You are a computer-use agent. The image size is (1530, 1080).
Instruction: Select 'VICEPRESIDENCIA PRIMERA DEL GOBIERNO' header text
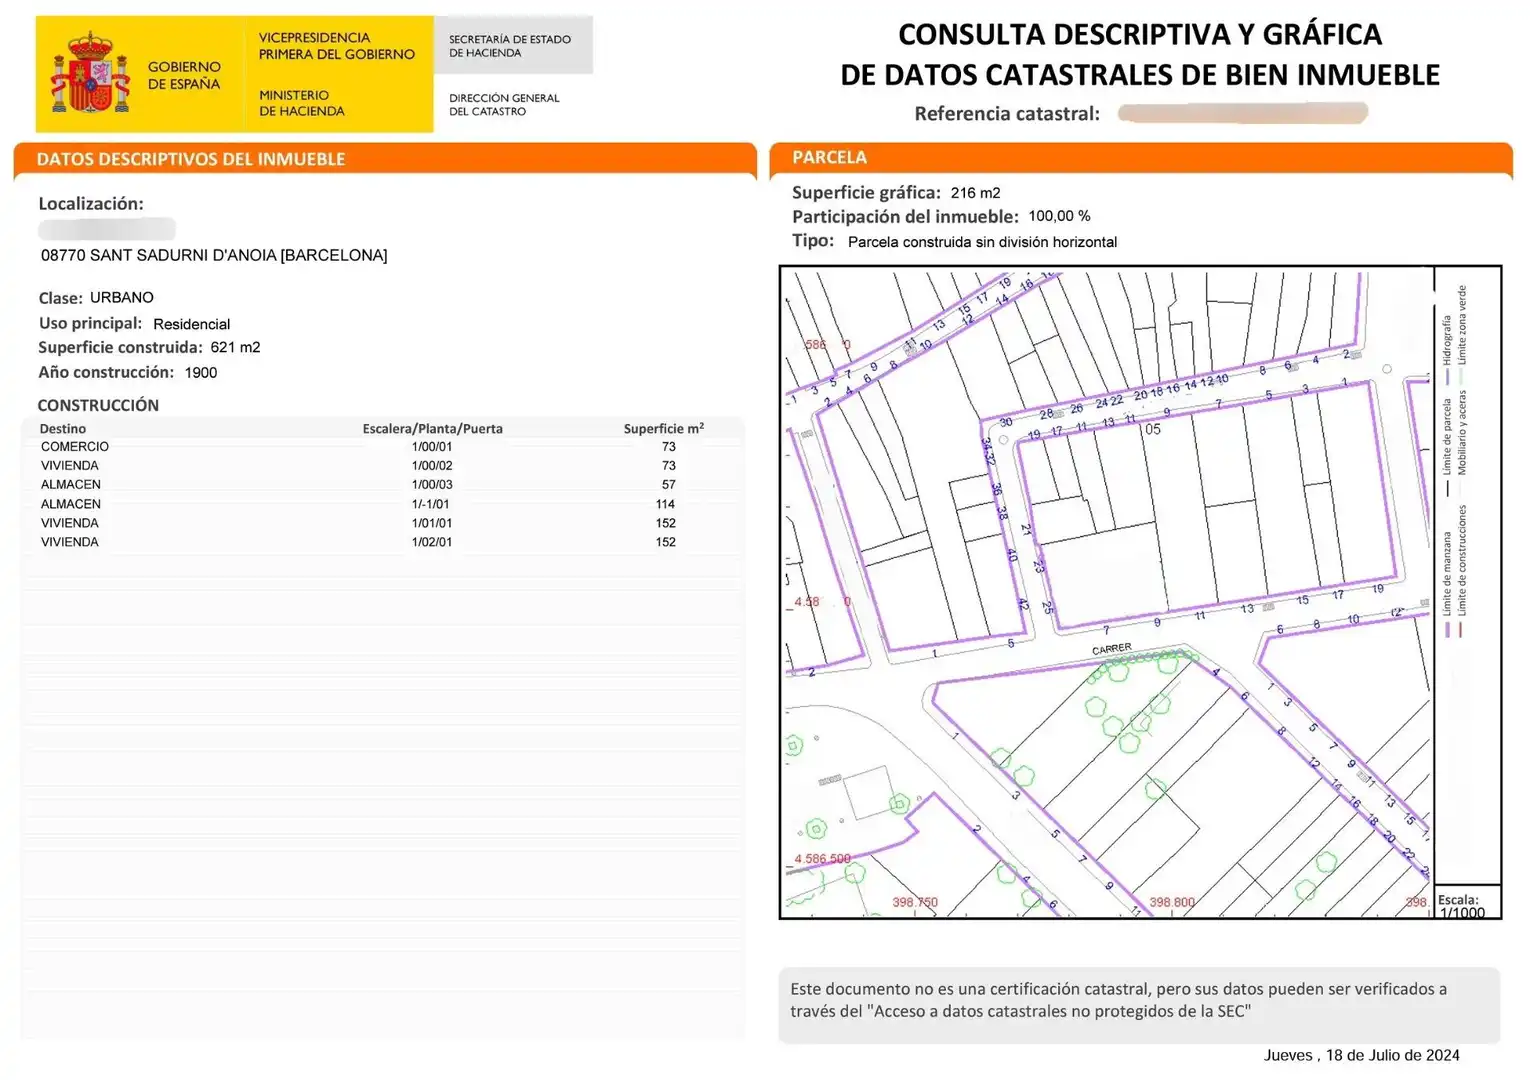[336, 46]
